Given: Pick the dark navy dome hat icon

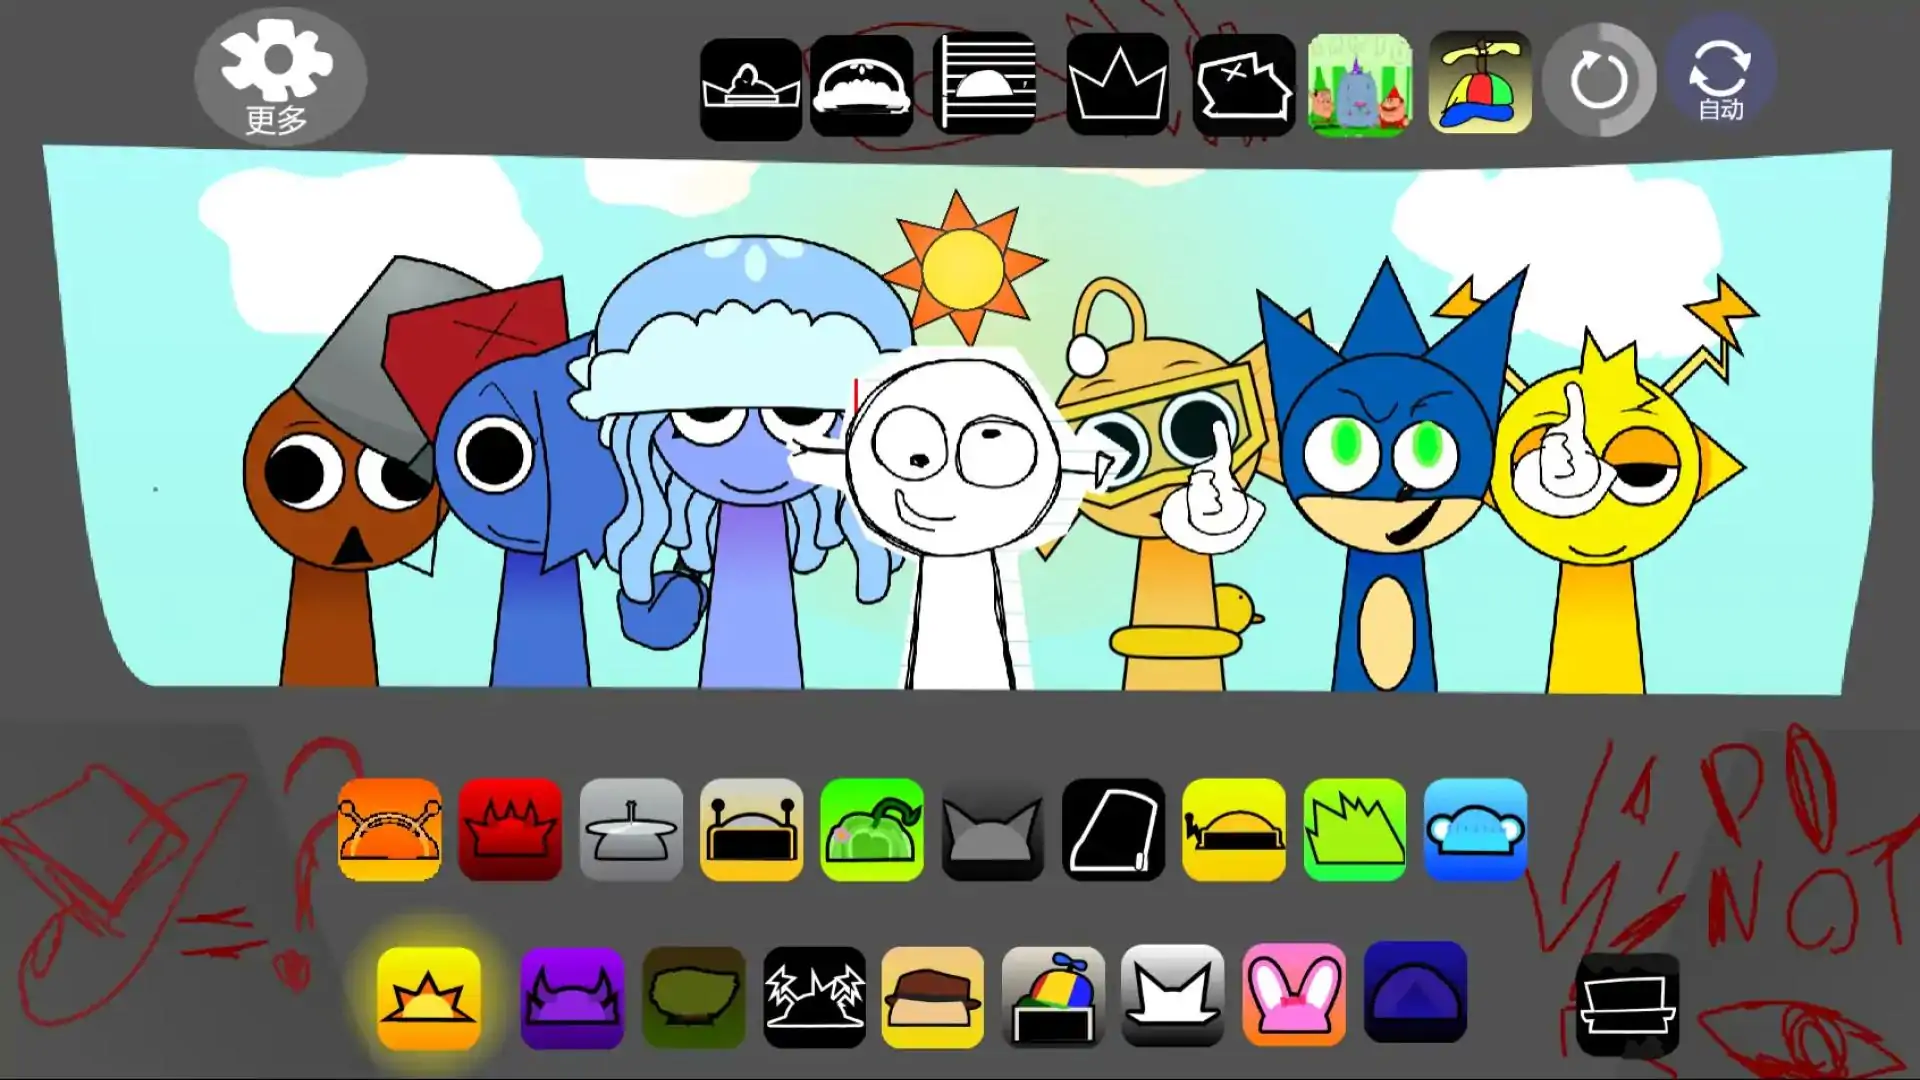Looking at the screenshot, I should 1416,992.
